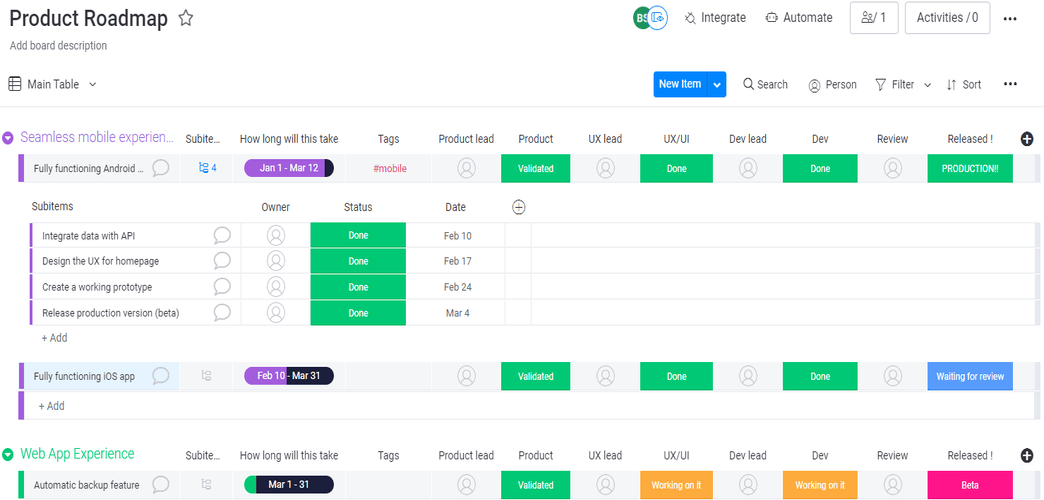
Task: Open the Integrate option
Action: coord(714,18)
